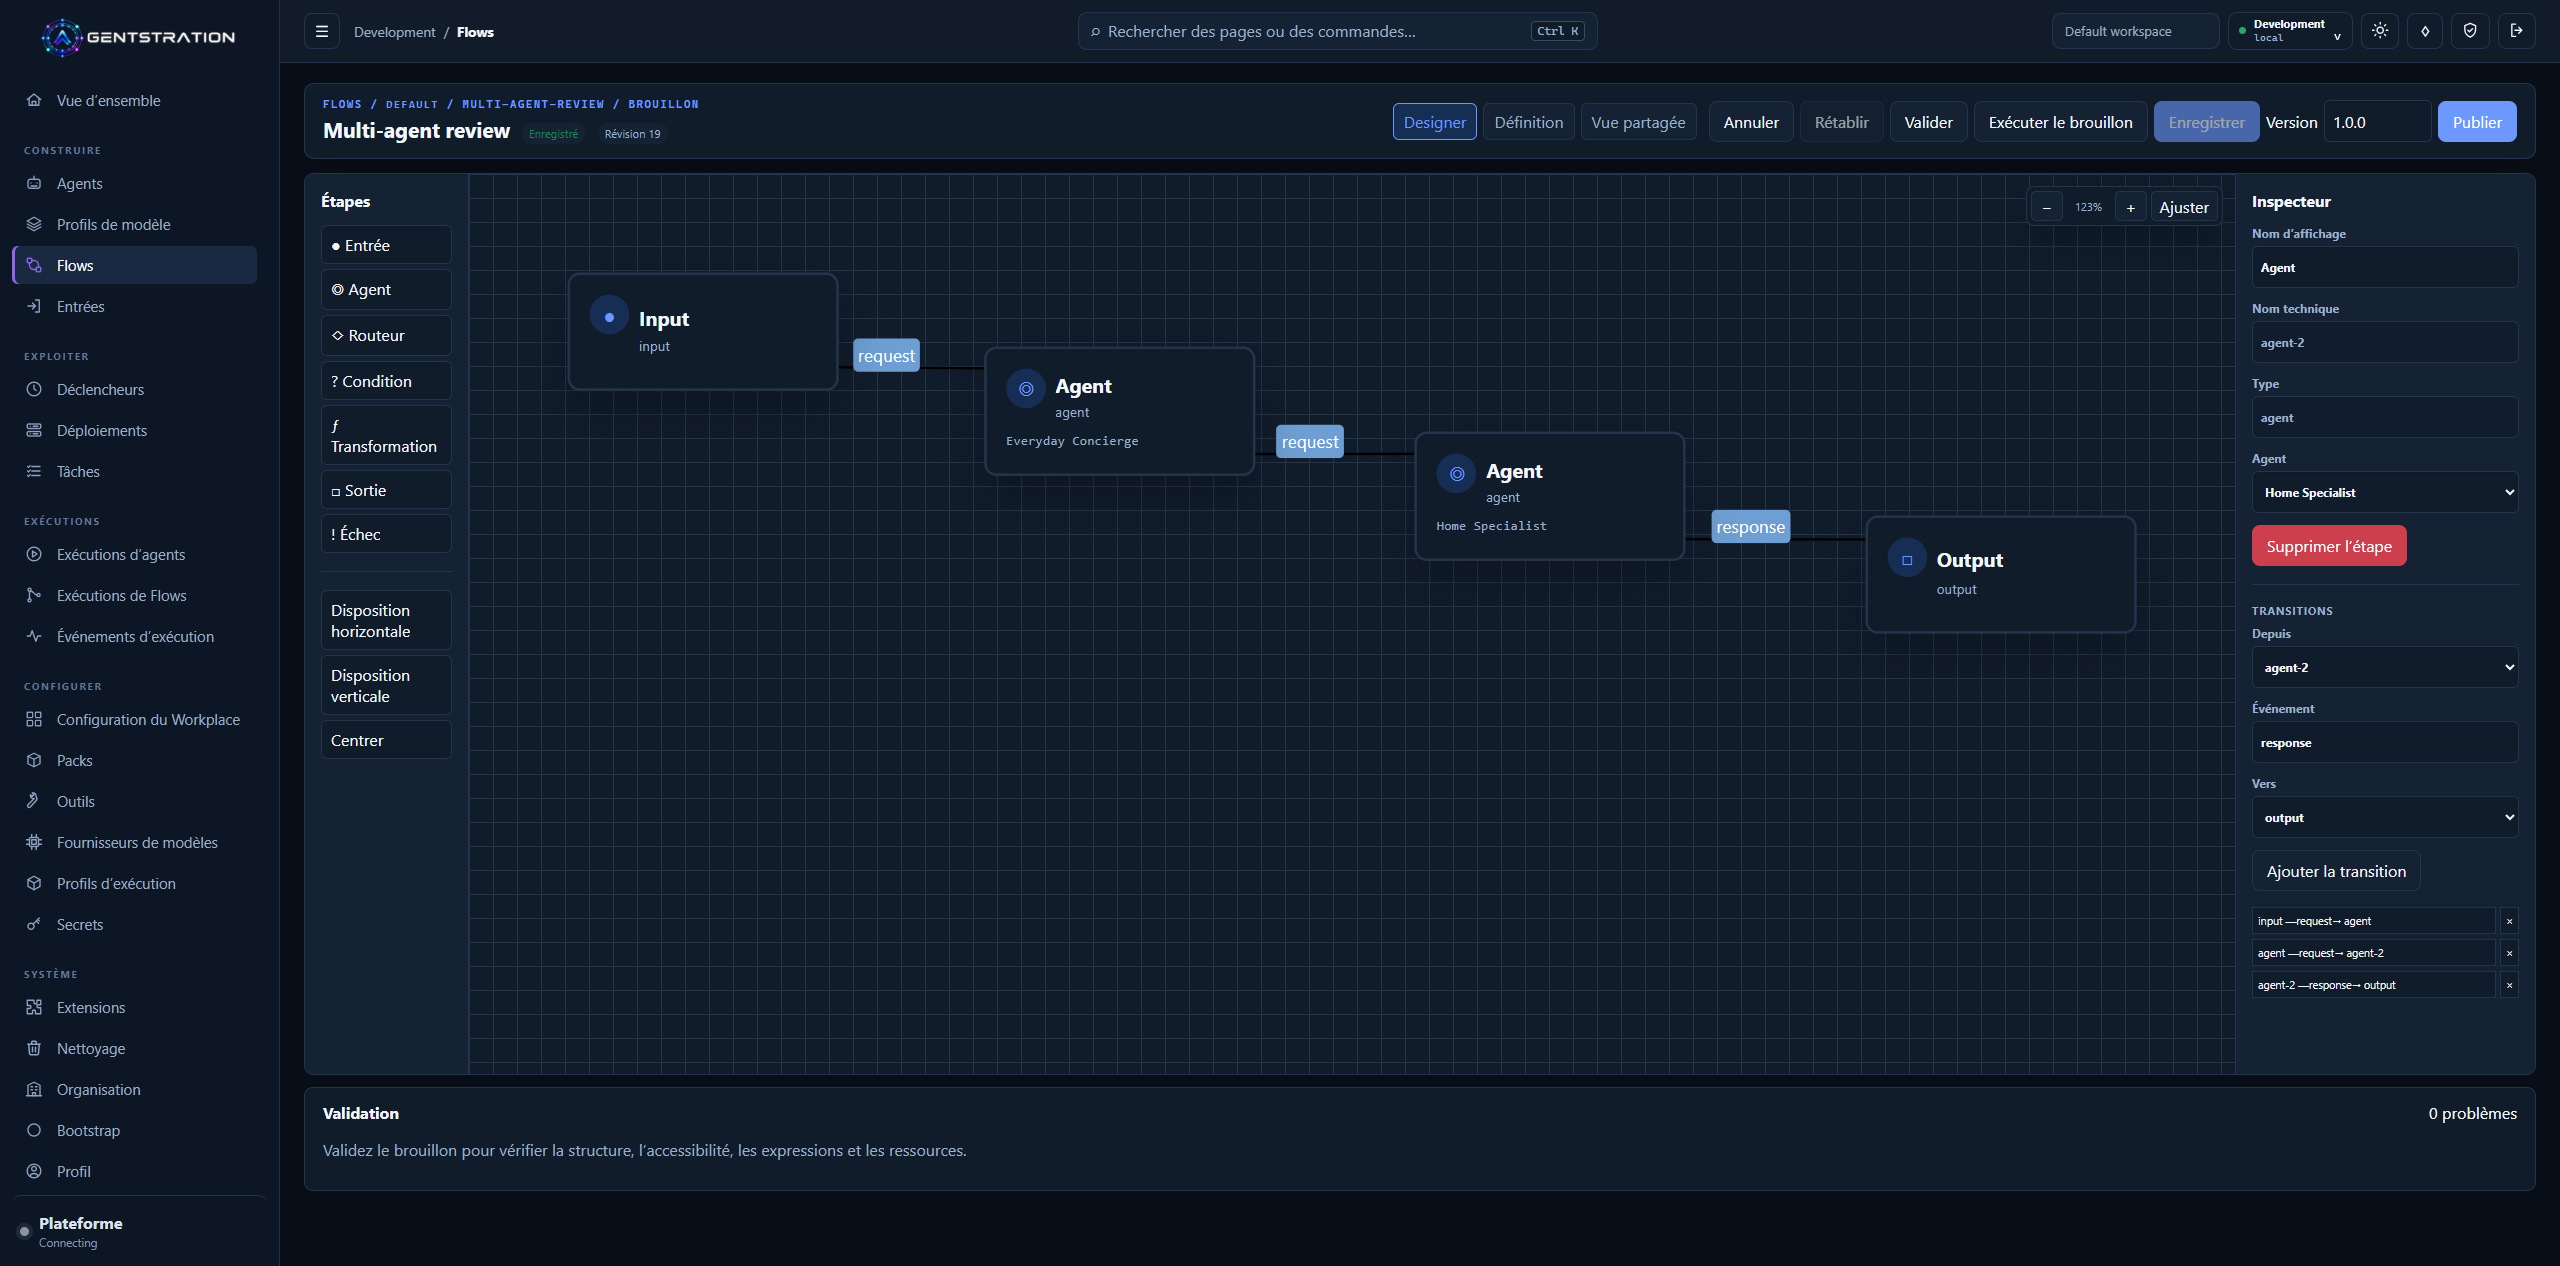
Task: Open Exécutions d'agents in sidebar
Action: [134, 554]
